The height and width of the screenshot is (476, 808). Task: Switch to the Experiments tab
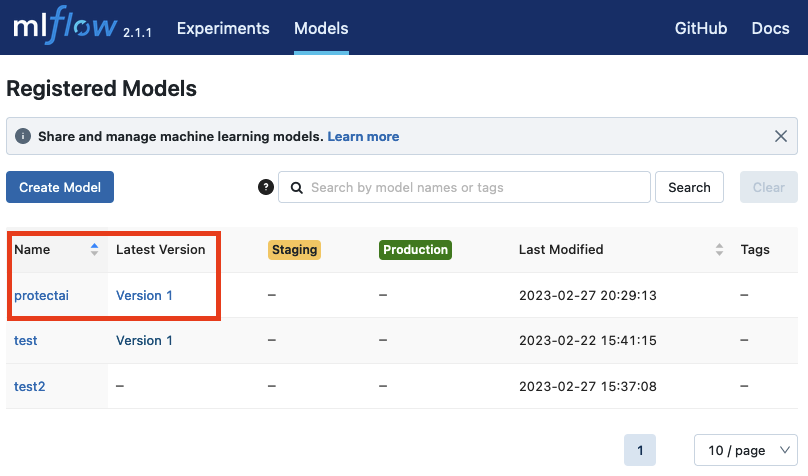click(223, 28)
